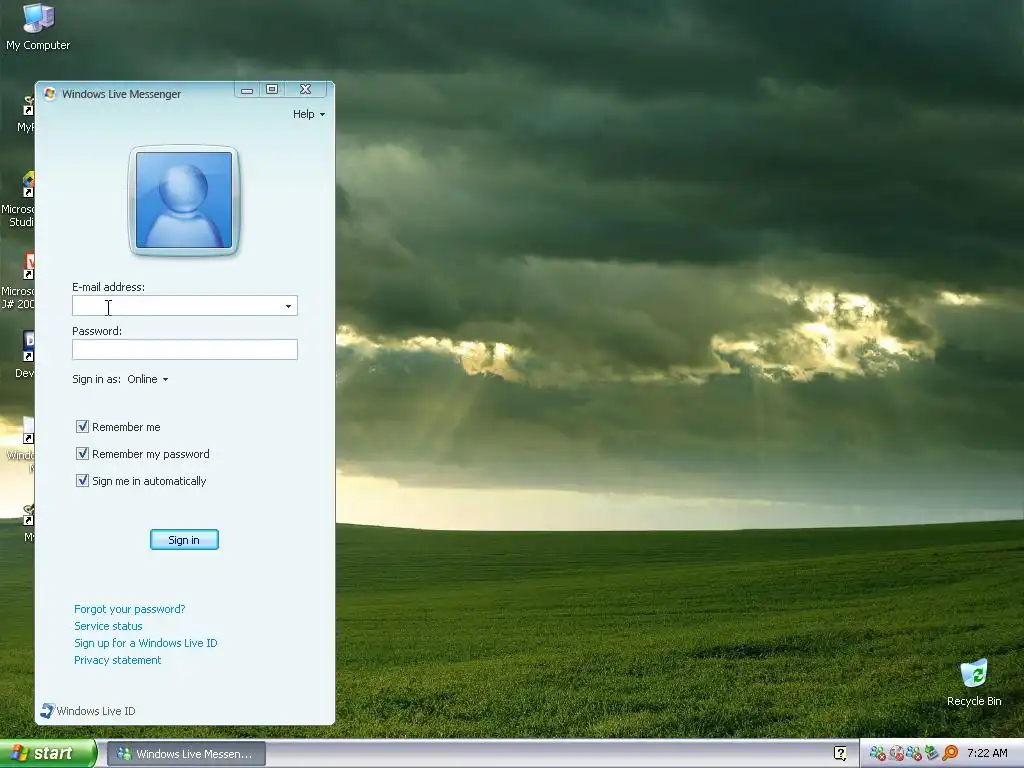The image size is (1024, 768).
Task: Open the Service status link
Action: (x=108, y=626)
